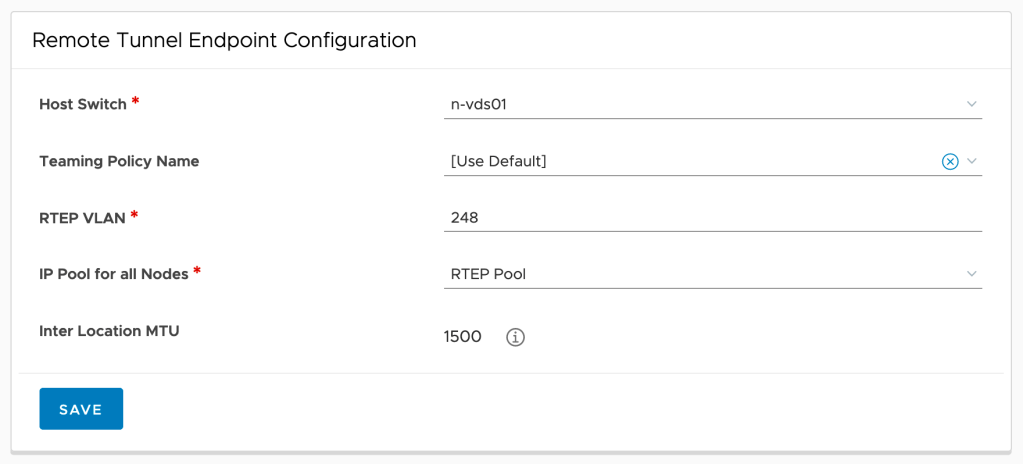This screenshot has width=1023, height=464.
Task: Click the required asterisk next to RTEP VLAN
Action: pyautogui.click(x=134, y=215)
